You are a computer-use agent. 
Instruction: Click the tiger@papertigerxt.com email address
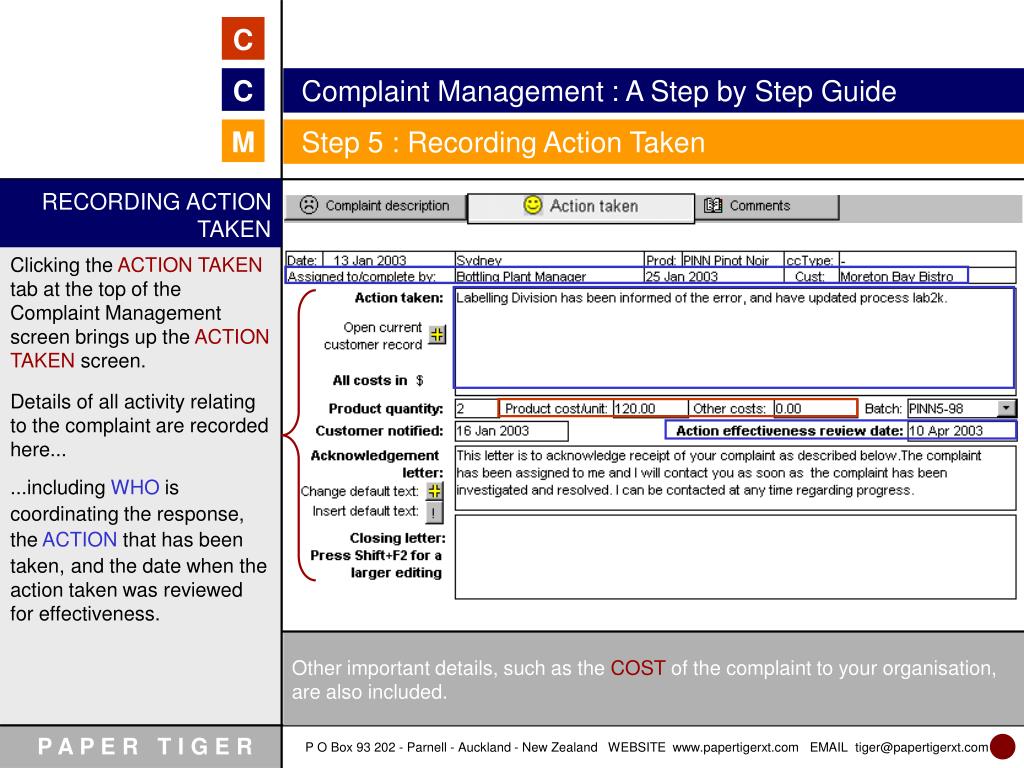coord(921,747)
